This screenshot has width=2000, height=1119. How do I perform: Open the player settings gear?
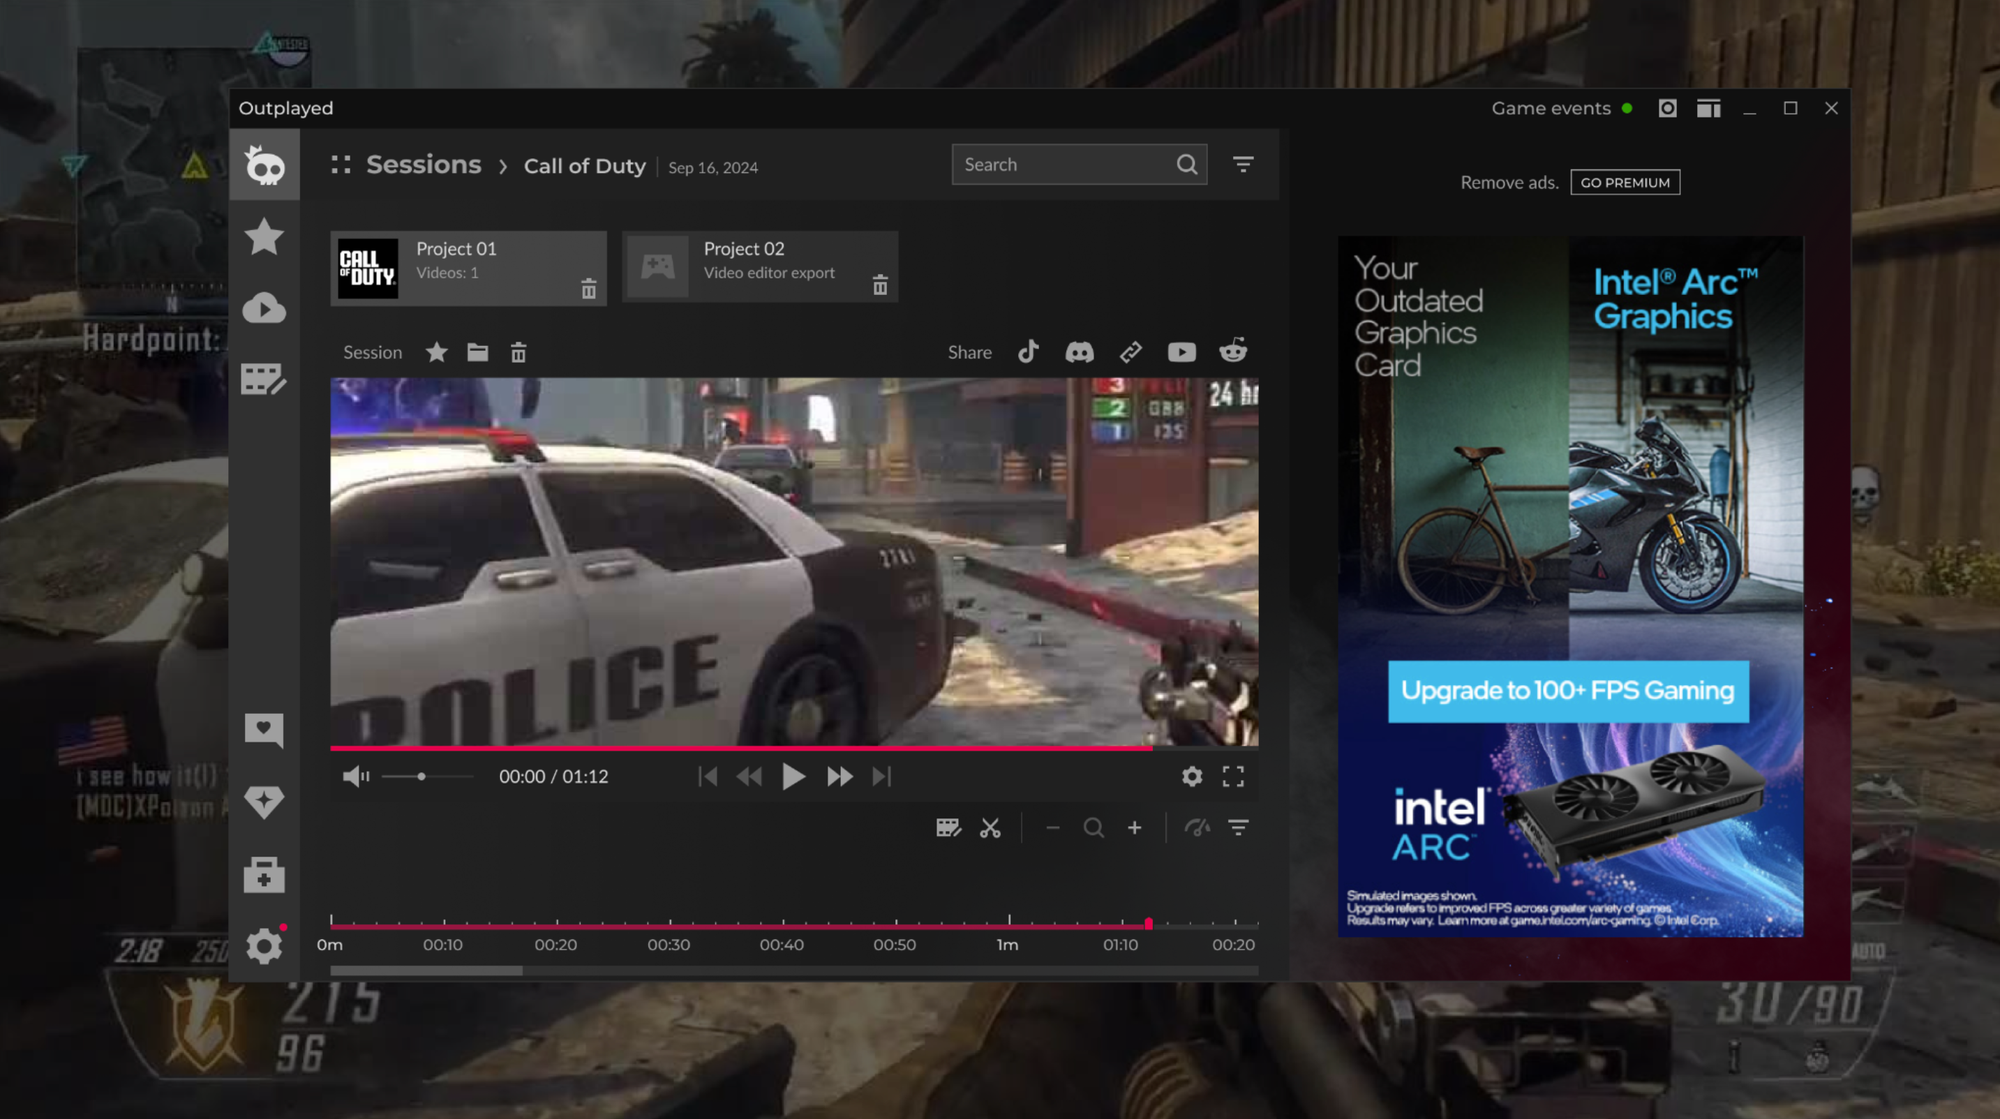pyautogui.click(x=1191, y=777)
